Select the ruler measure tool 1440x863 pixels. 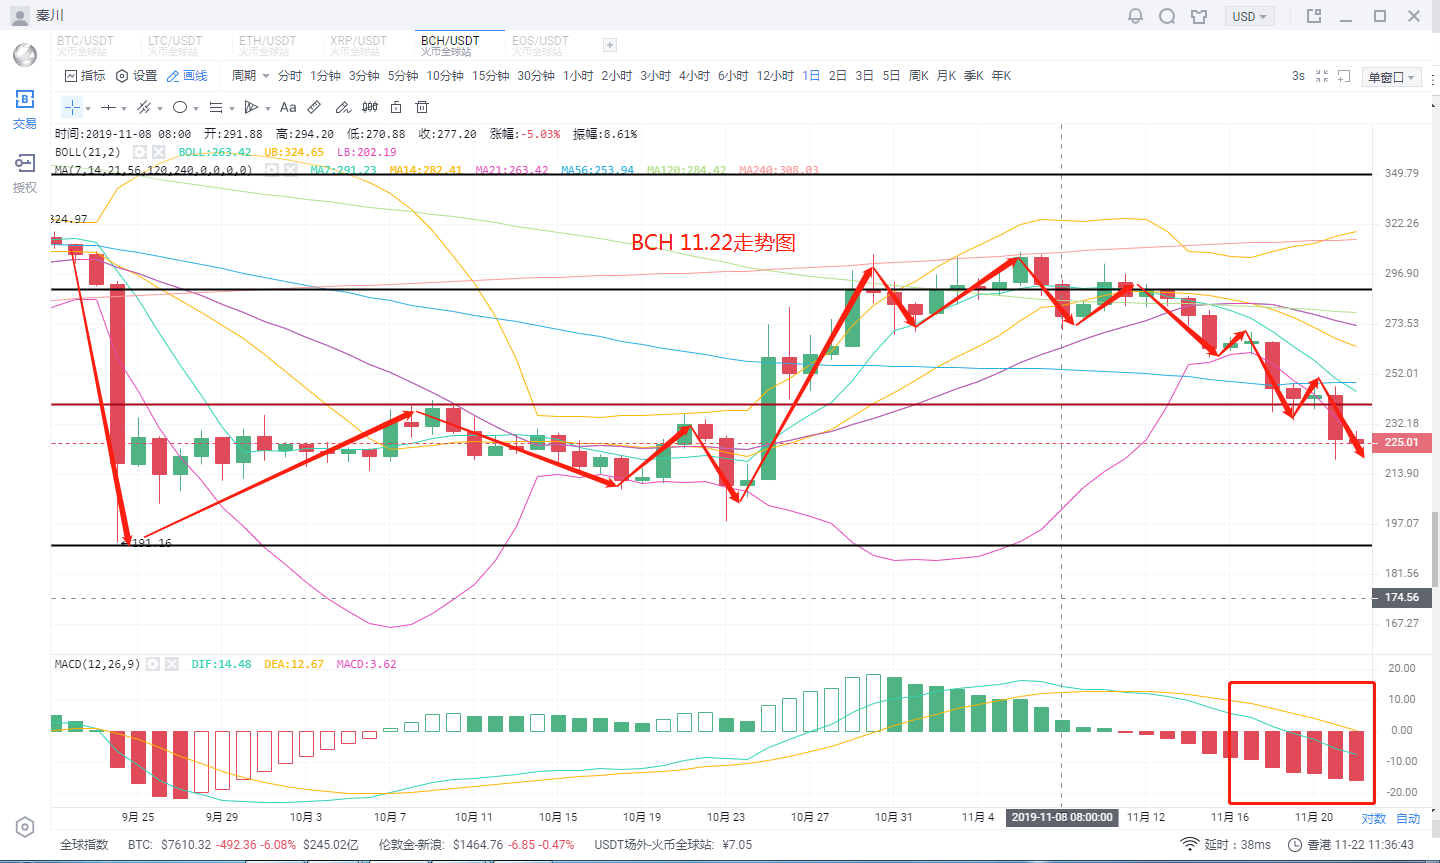(314, 107)
